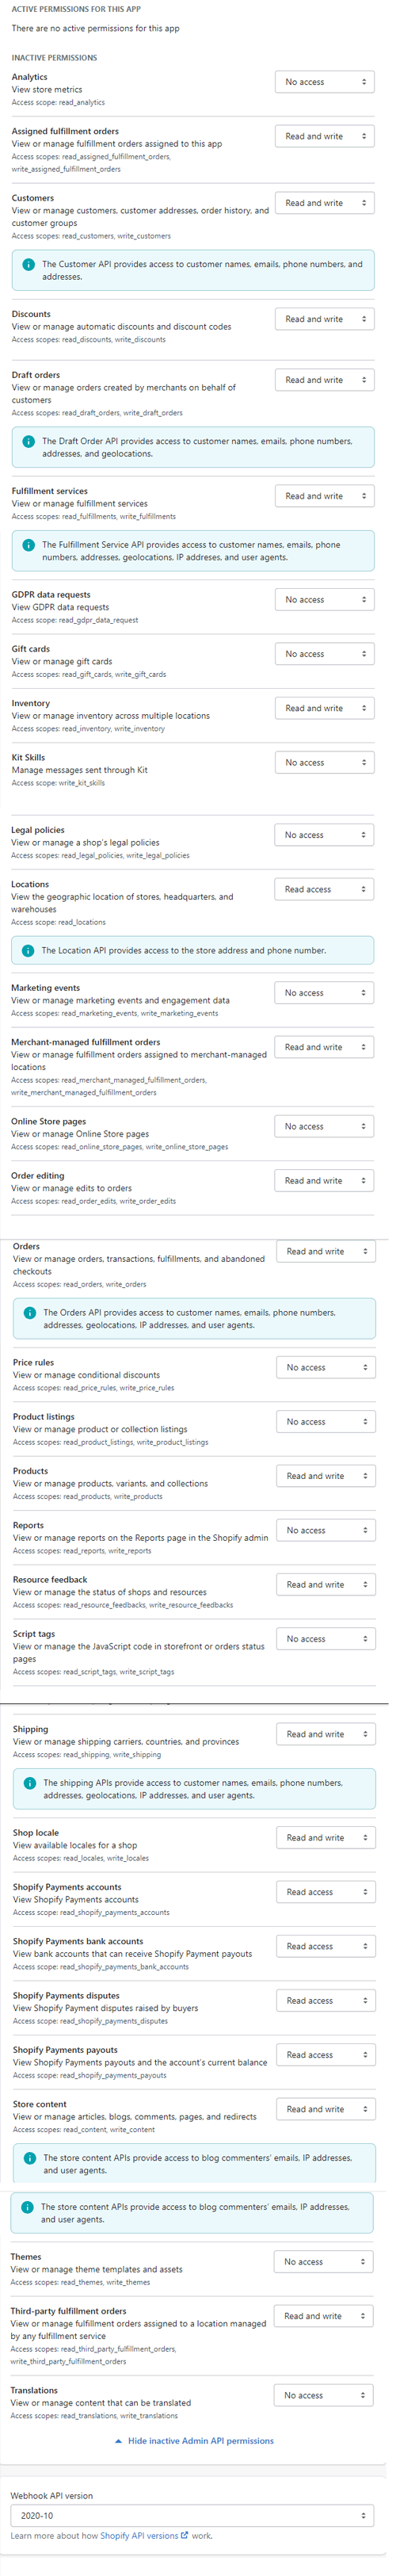Click 'Access scope: write_kit_skills' text

point(58,783)
